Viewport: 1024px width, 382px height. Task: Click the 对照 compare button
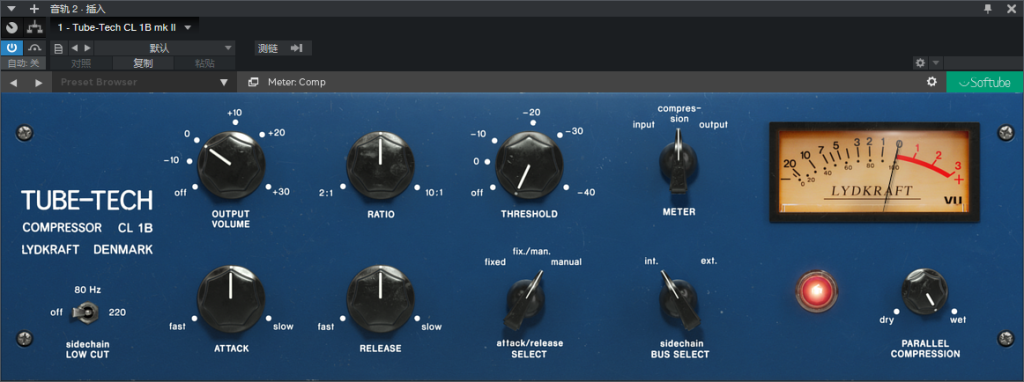tap(81, 63)
